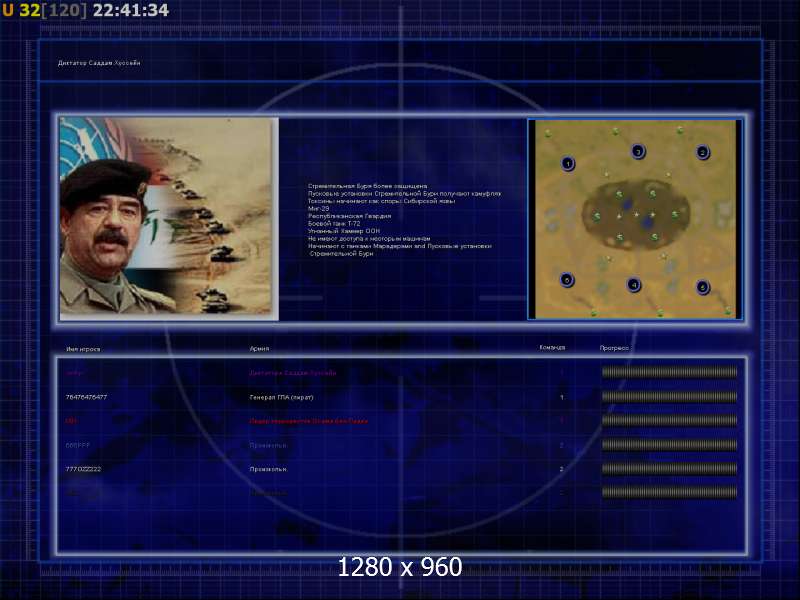Click the progress bar for player 777022222
This screenshot has height=600, width=800.
click(669, 469)
